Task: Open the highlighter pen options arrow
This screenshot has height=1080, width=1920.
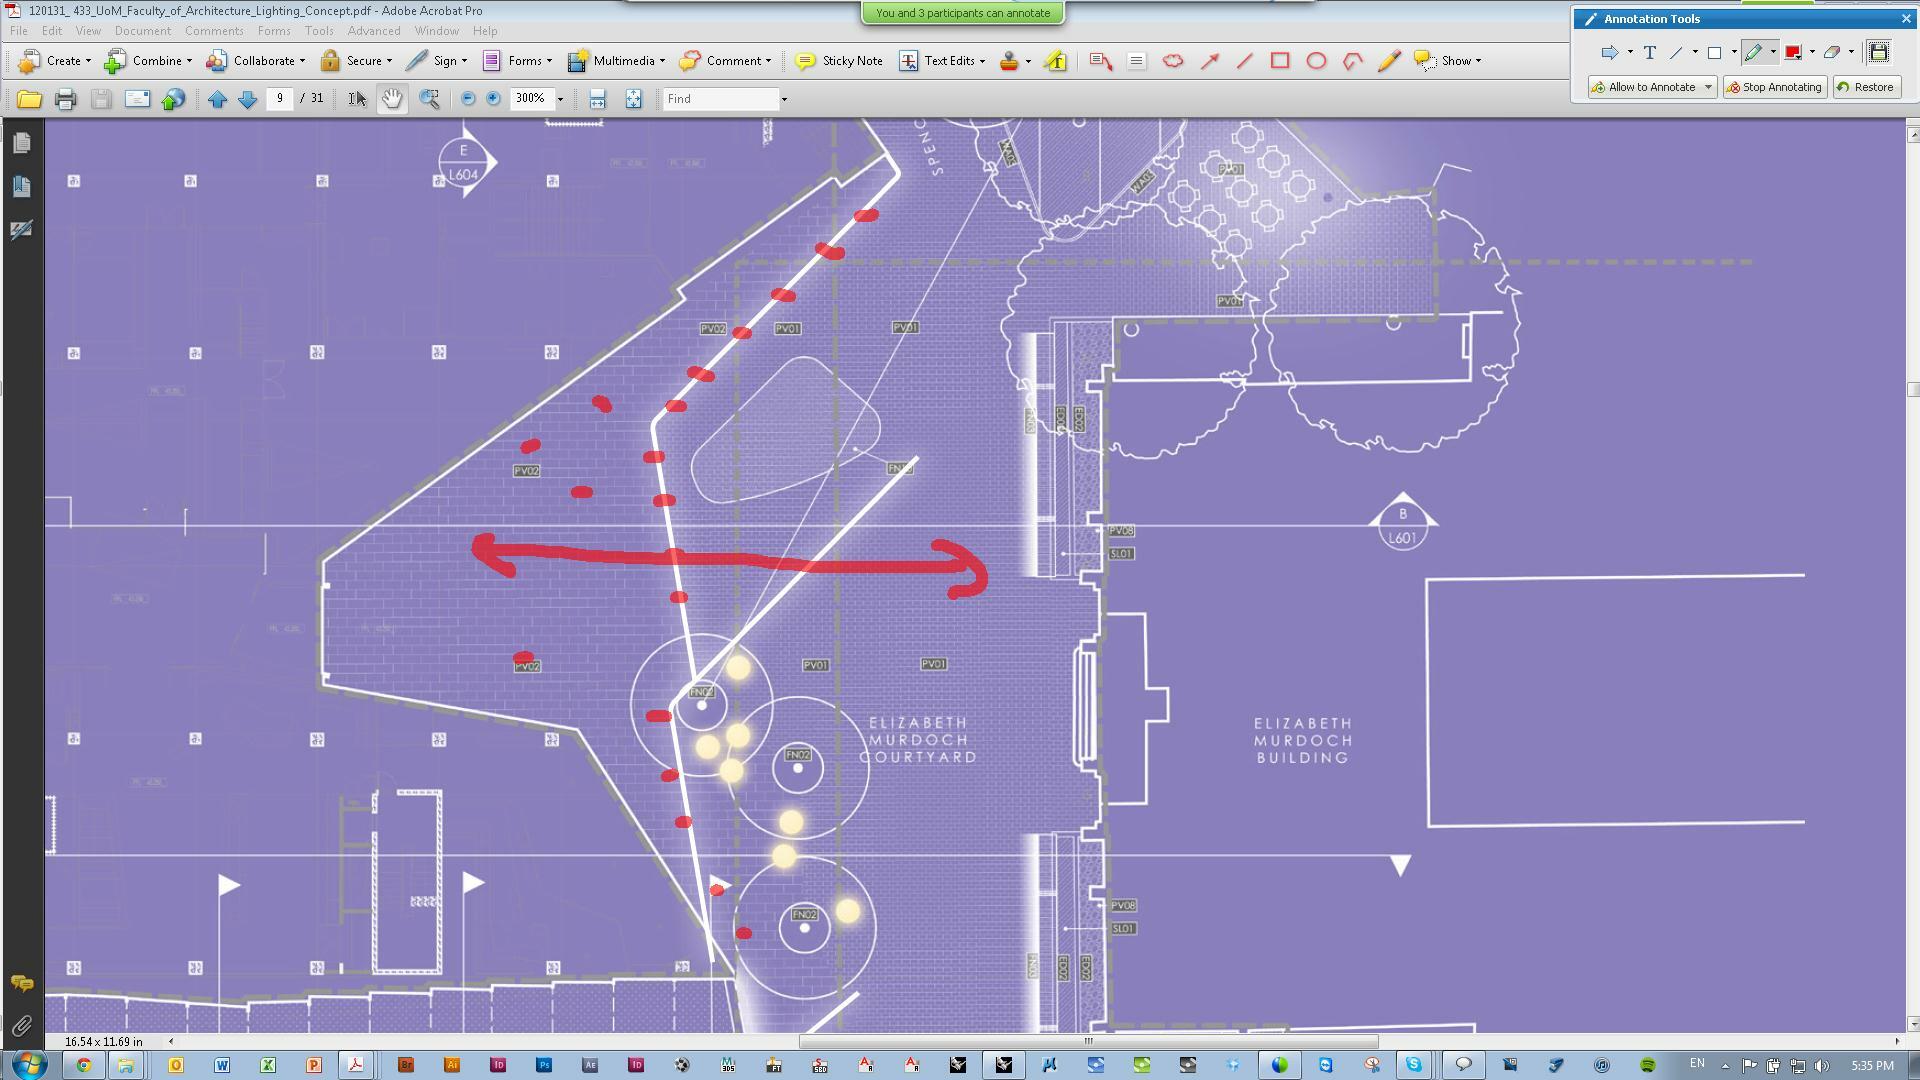Action: click(1773, 52)
